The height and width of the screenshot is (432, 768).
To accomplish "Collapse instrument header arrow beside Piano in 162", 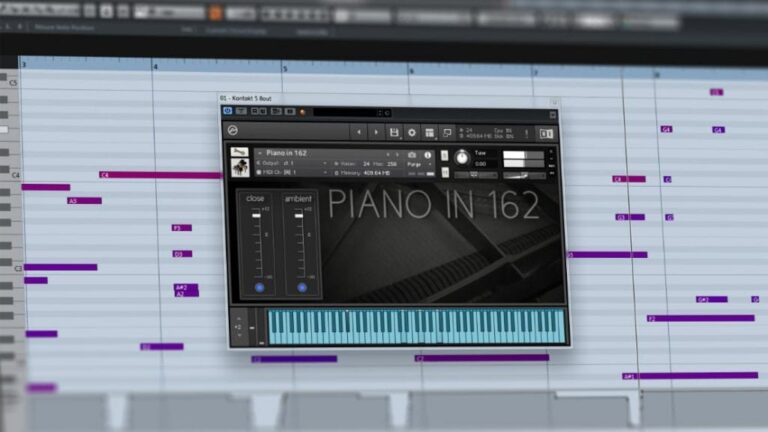I will click(x=260, y=153).
